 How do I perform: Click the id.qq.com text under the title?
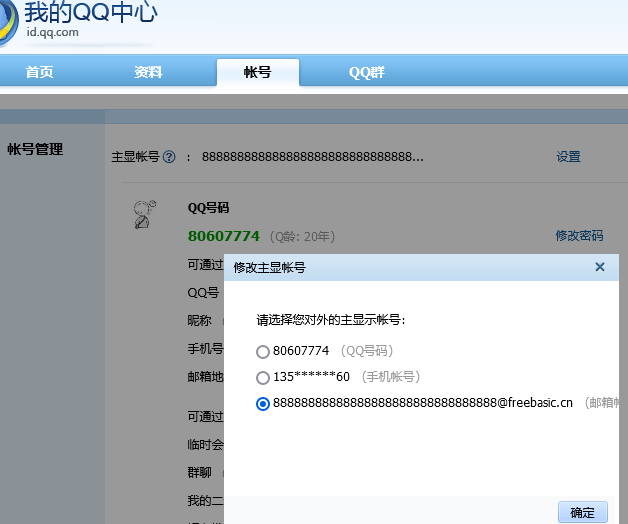[52, 32]
